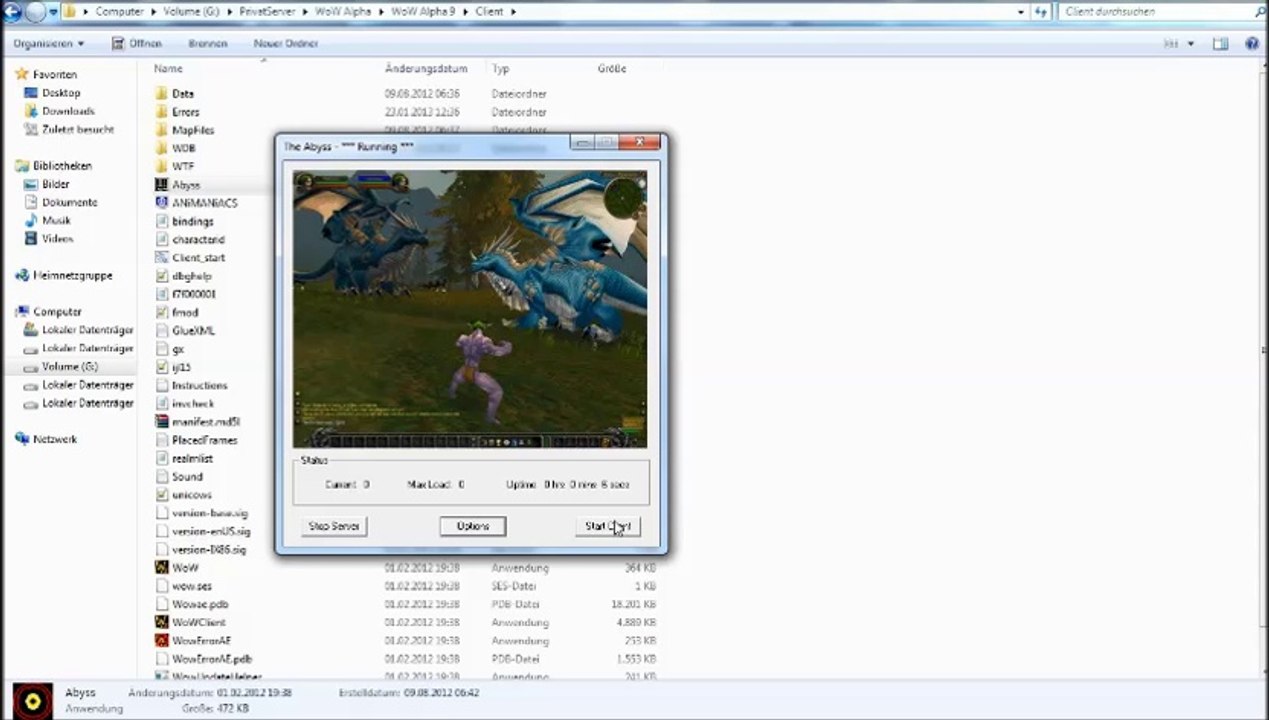Click the Netzwerk icon in sidebar
The width and height of the screenshot is (1269, 720).
[21, 439]
